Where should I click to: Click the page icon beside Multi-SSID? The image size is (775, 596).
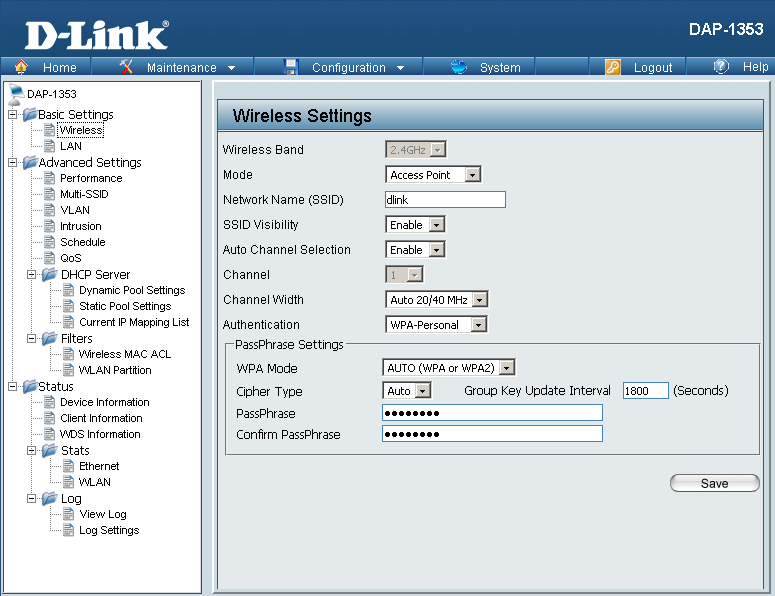pyautogui.click(x=49, y=194)
